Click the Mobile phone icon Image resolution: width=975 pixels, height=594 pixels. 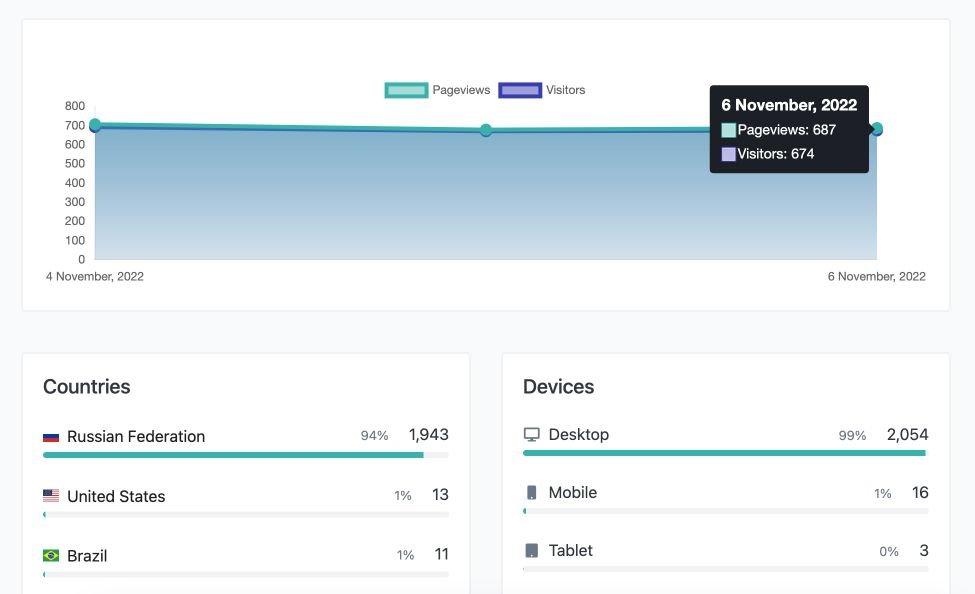pyautogui.click(x=532, y=493)
